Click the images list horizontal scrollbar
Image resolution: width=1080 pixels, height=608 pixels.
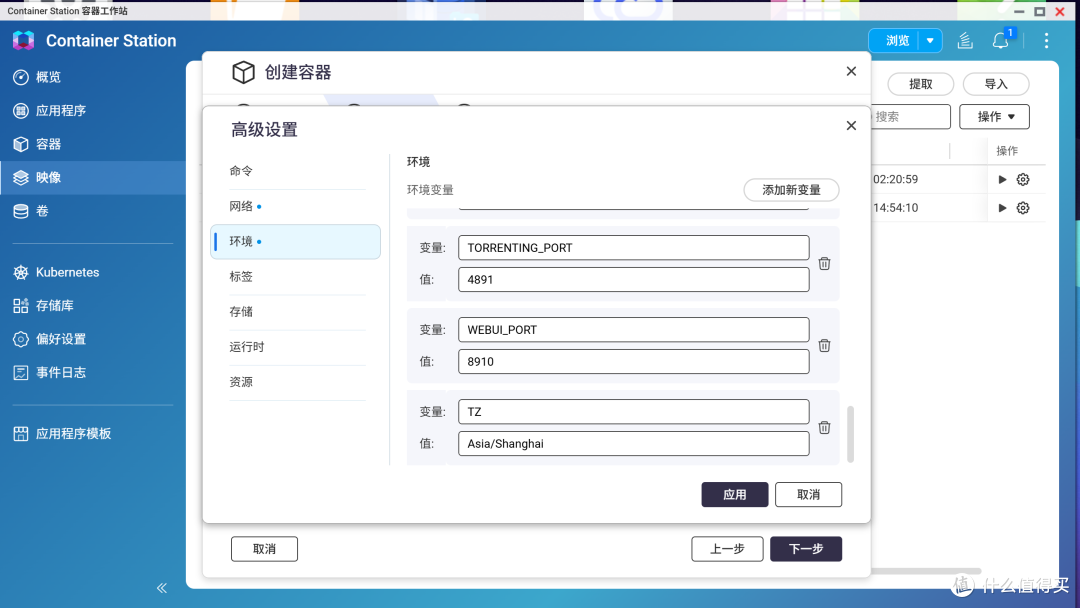926,571
